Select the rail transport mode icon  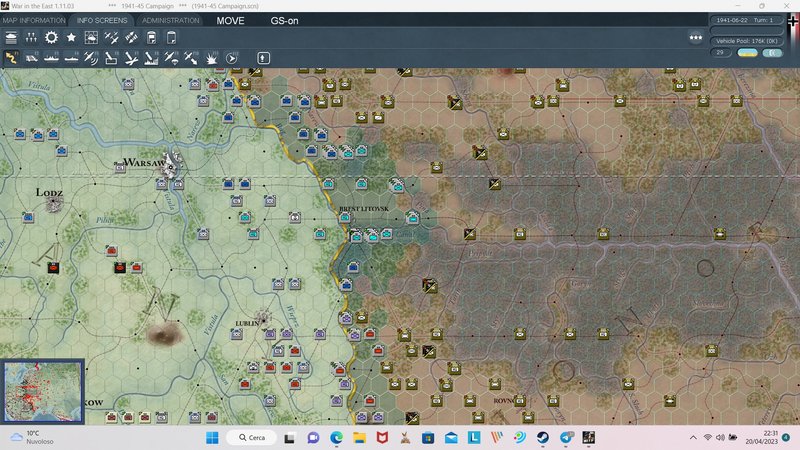[32, 58]
